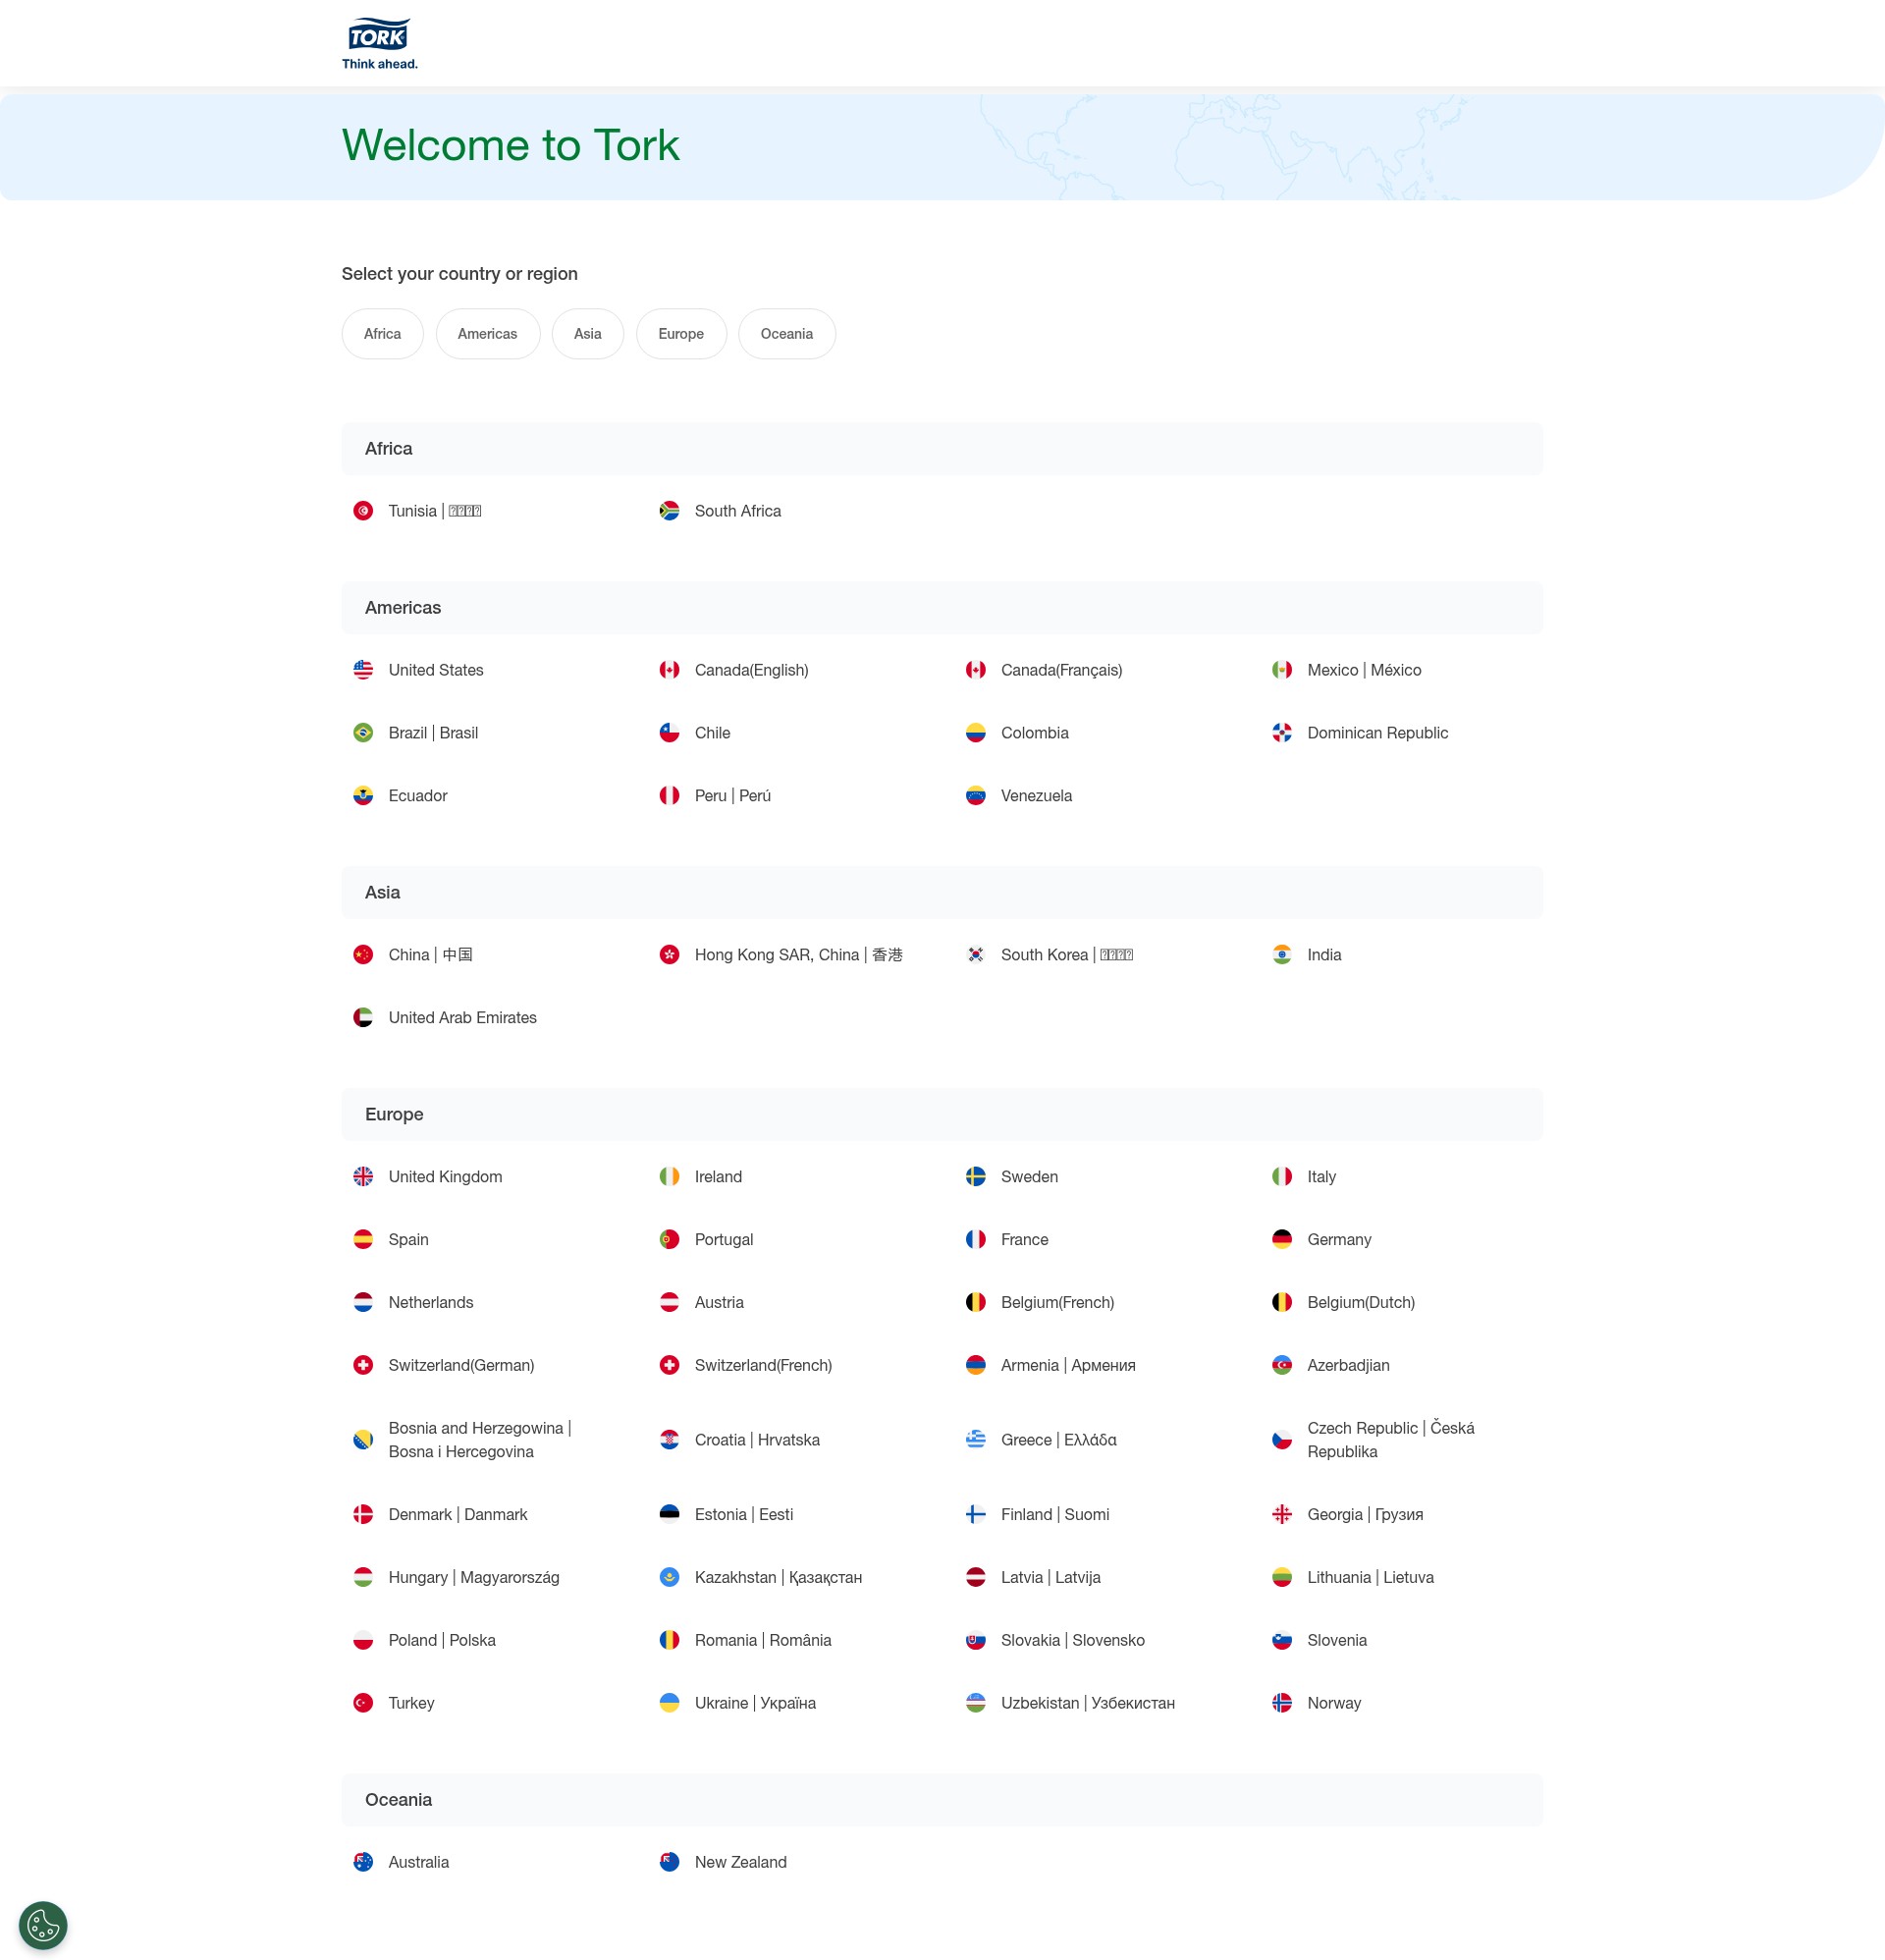This screenshot has width=1885, height=1960.
Task: Choose Italy from Europe list
Action: click(1321, 1177)
